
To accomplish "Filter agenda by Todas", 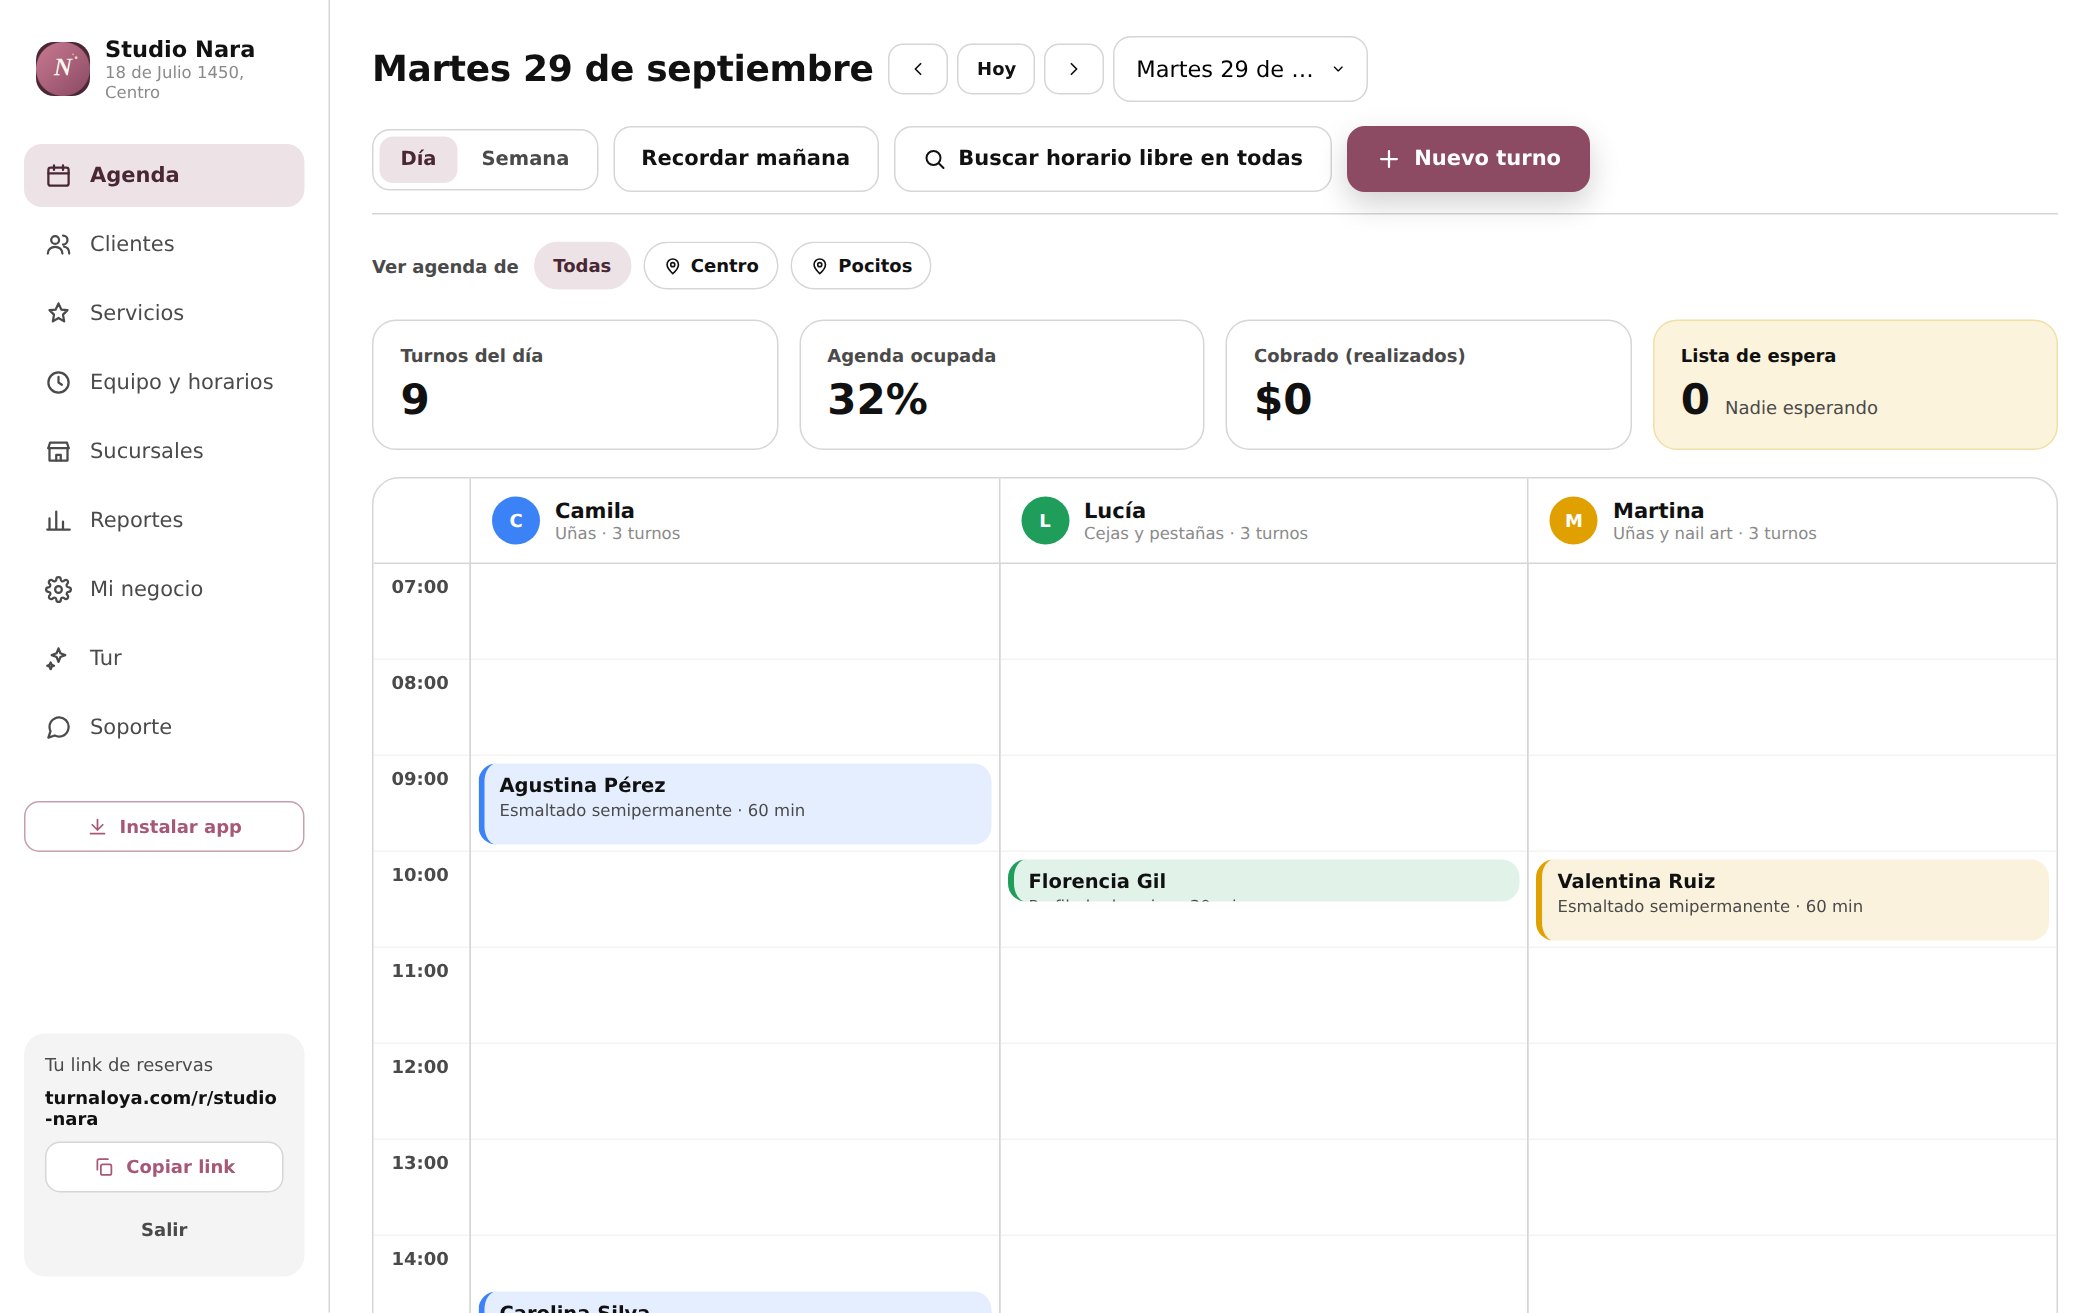I will click(582, 266).
